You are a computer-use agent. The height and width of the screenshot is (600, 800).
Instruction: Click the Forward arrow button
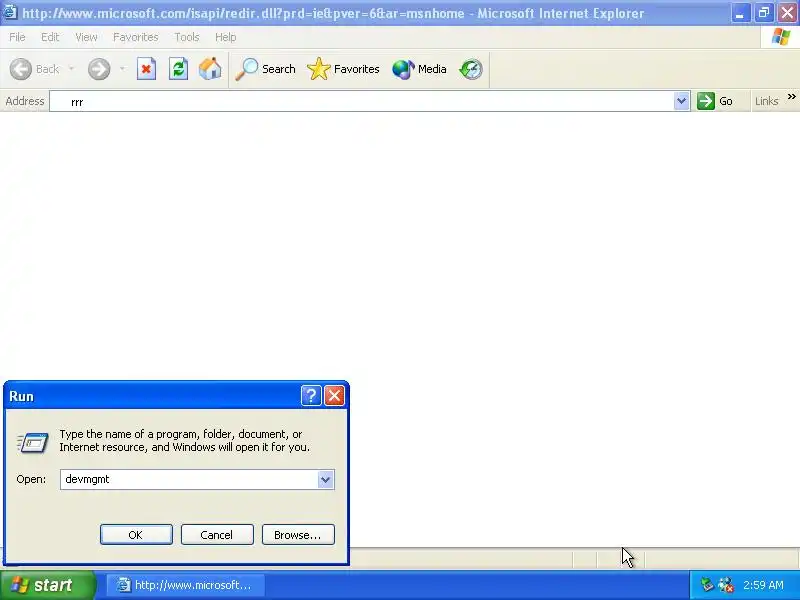click(x=99, y=69)
